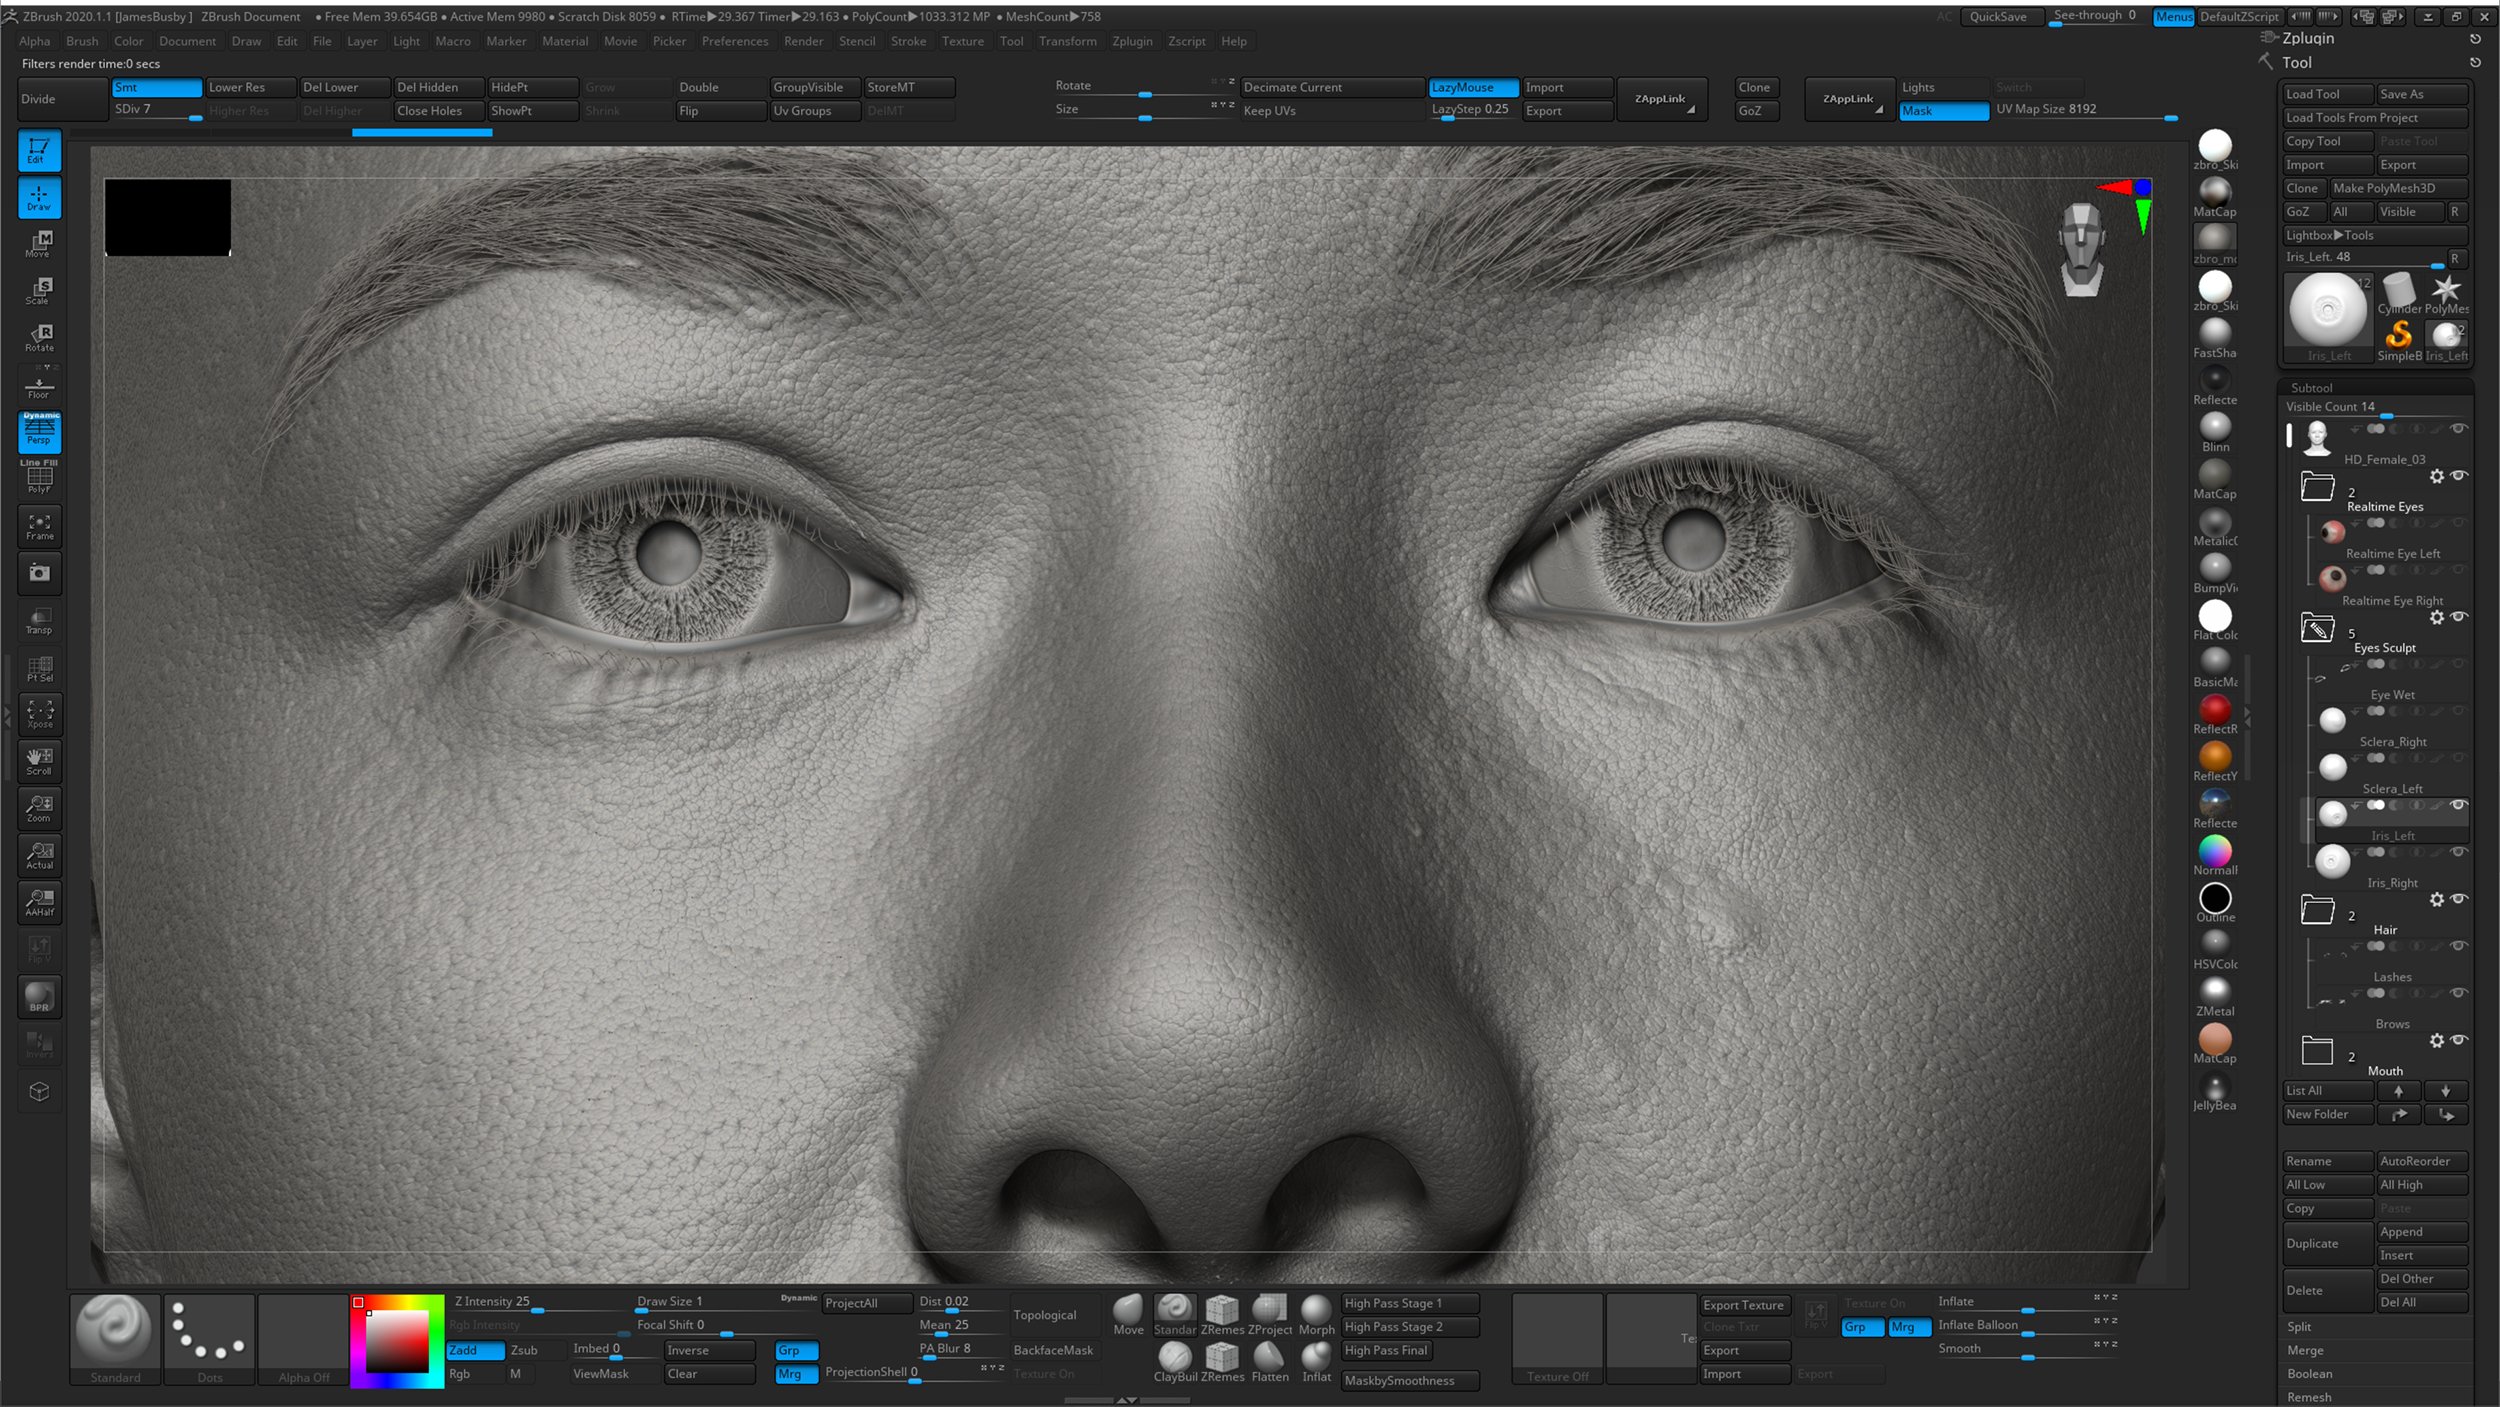Click the BPR render icon
This screenshot has width=2500, height=1407.
point(39,996)
